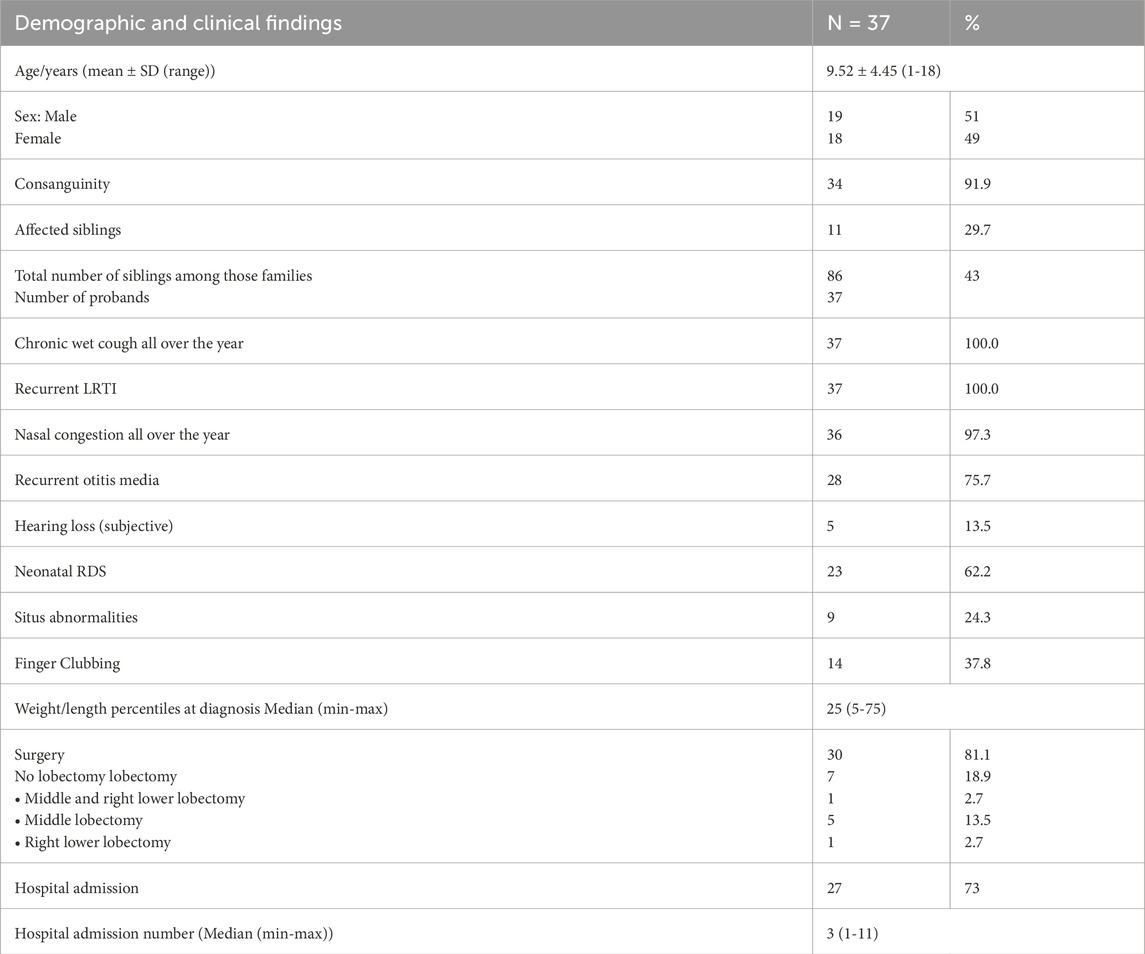Select the 'Affected siblings' row label

67,230
